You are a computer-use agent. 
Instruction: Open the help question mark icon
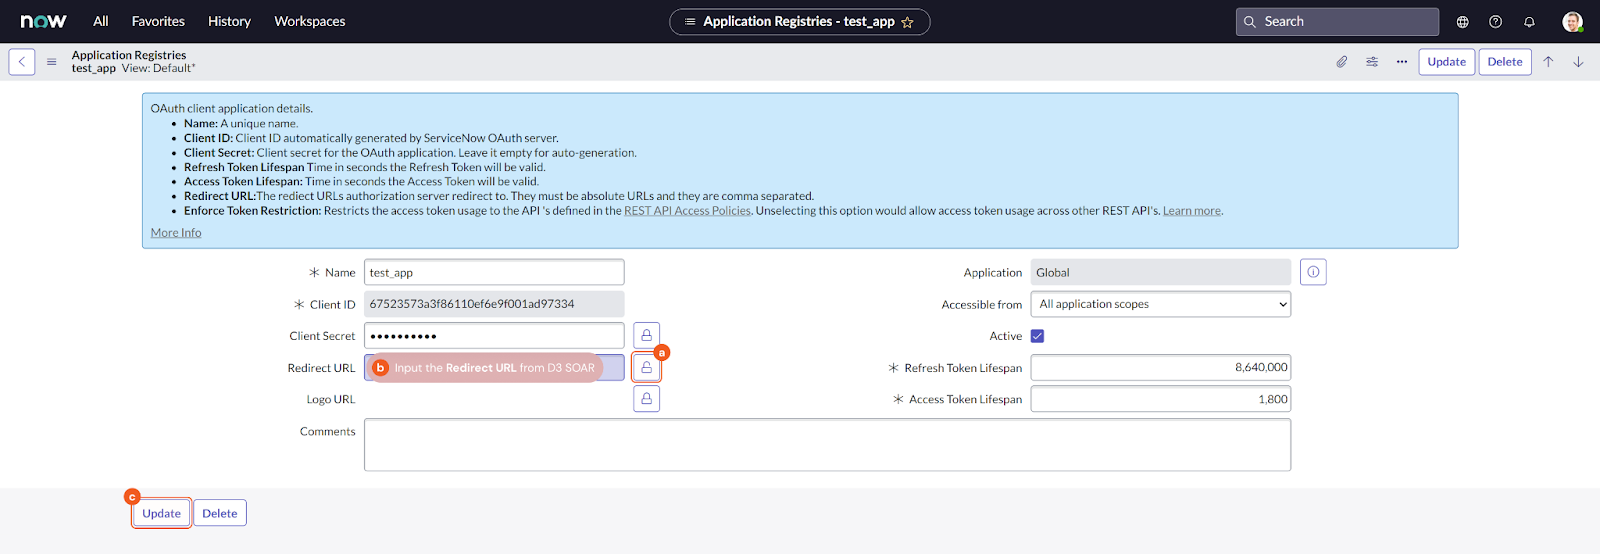(1495, 22)
